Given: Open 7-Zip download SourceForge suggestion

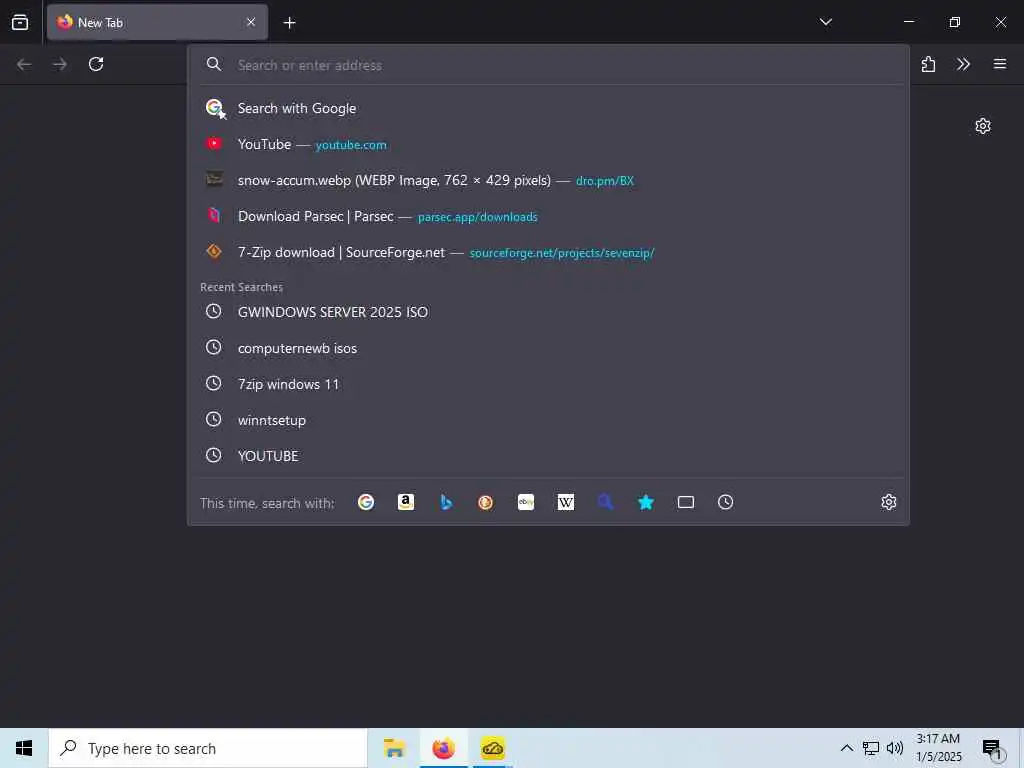Looking at the screenshot, I should tap(549, 253).
